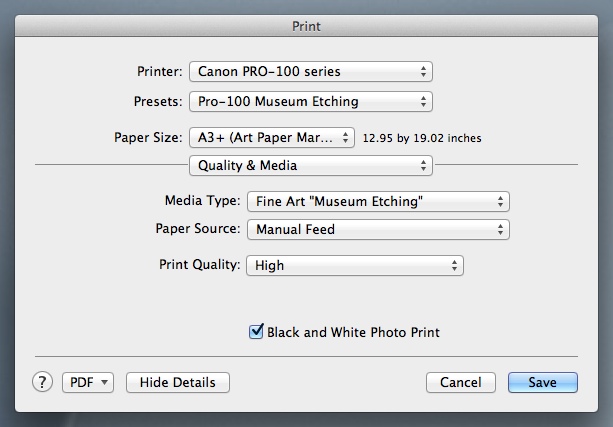The image size is (613, 427).
Task: Open the Paper Size dropdown showing A3+
Action: 272,137
